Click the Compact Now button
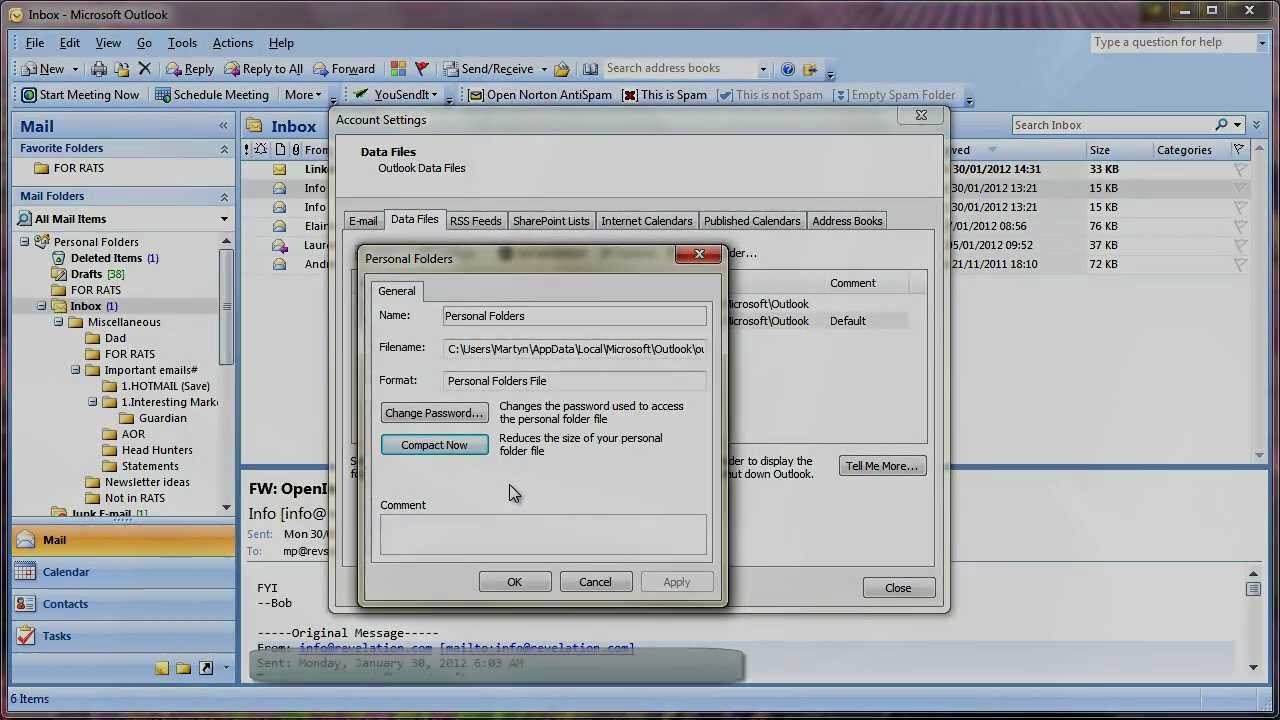1280x720 pixels. tap(434, 445)
